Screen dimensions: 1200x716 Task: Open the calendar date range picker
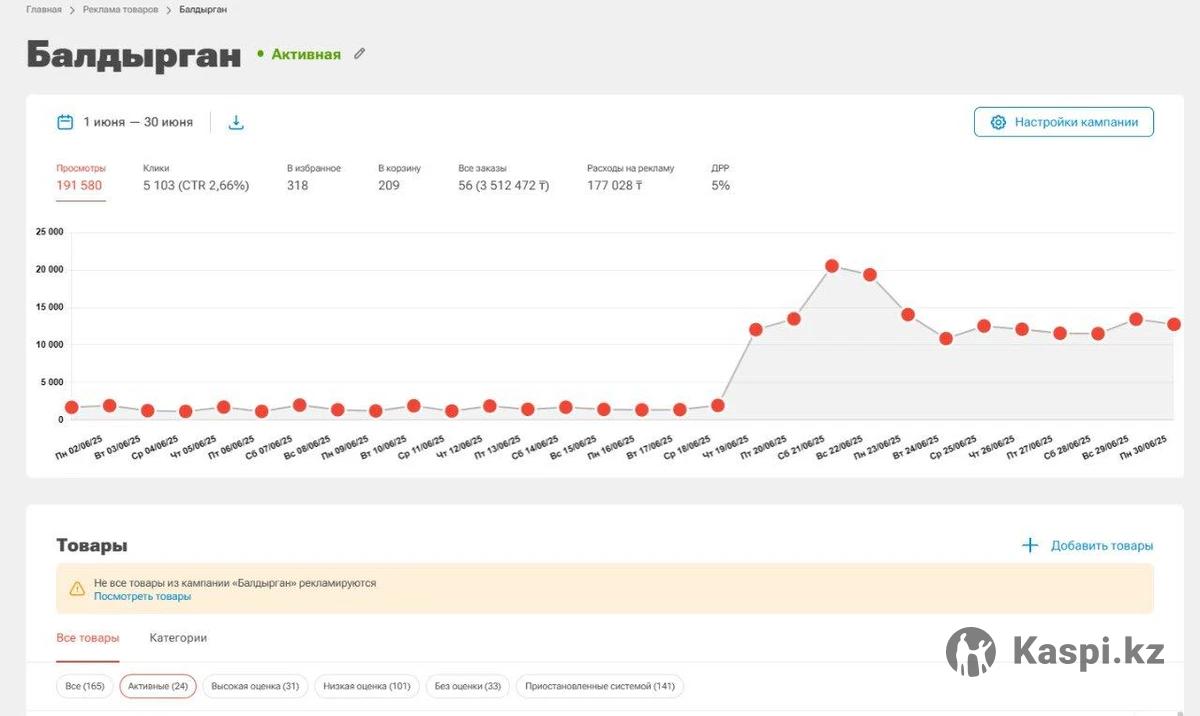tap(65, 122)
